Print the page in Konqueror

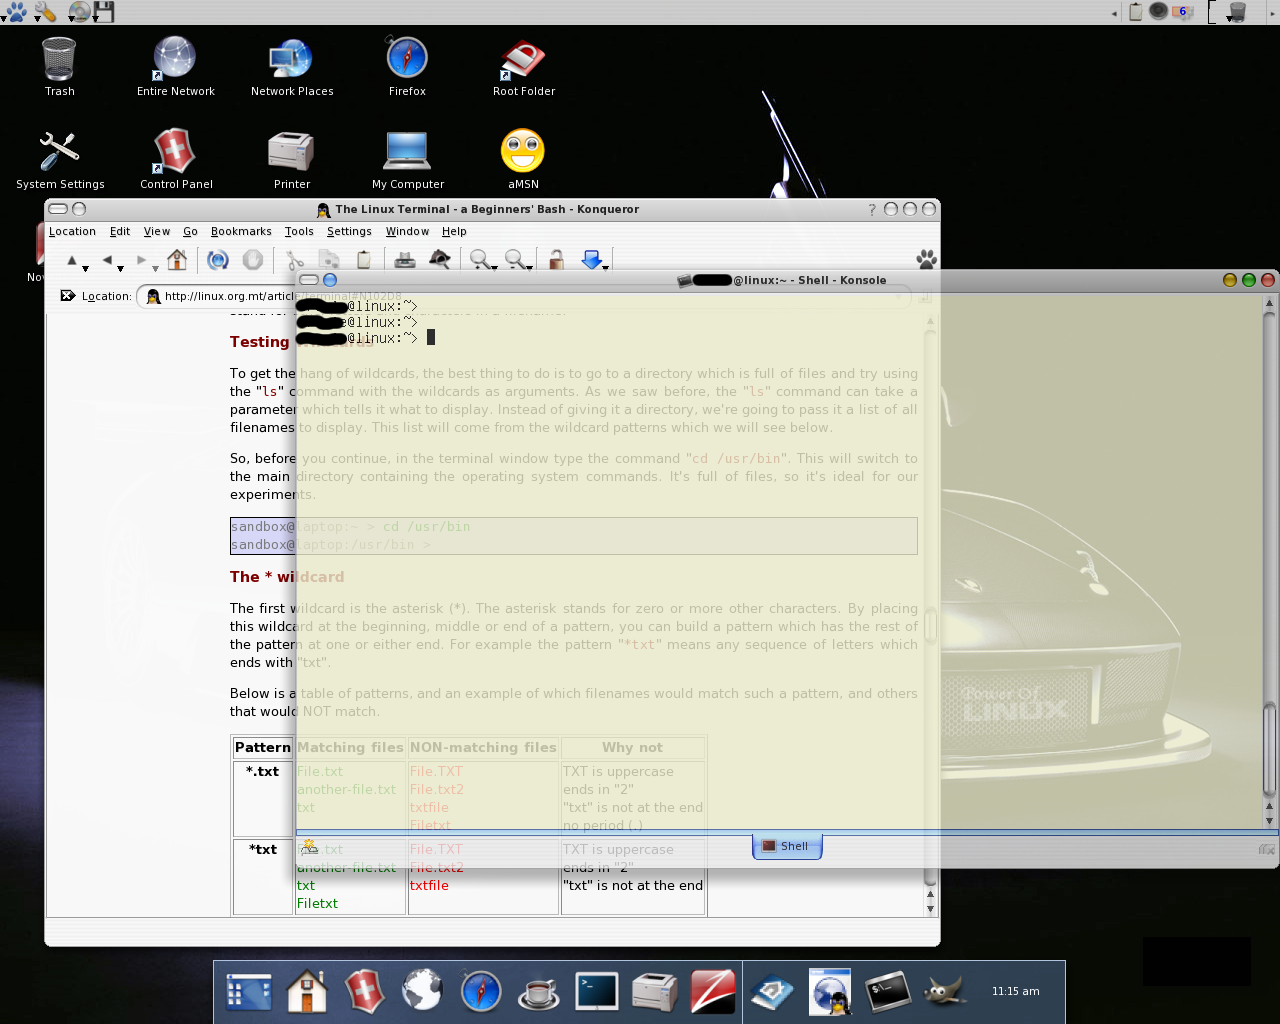(x=404, y=260)
